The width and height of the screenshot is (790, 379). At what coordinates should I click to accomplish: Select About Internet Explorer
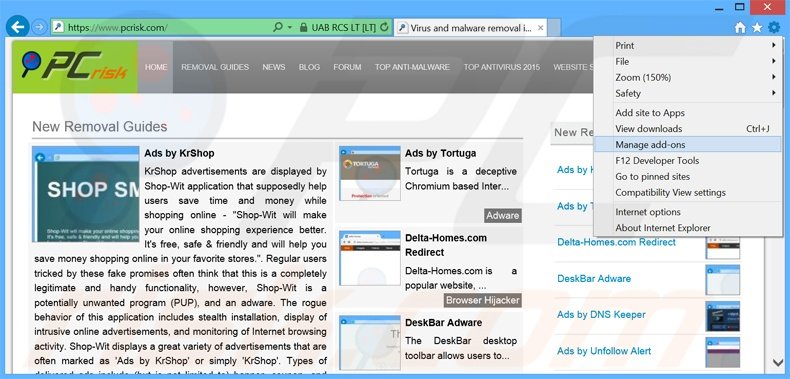[688, 228]
